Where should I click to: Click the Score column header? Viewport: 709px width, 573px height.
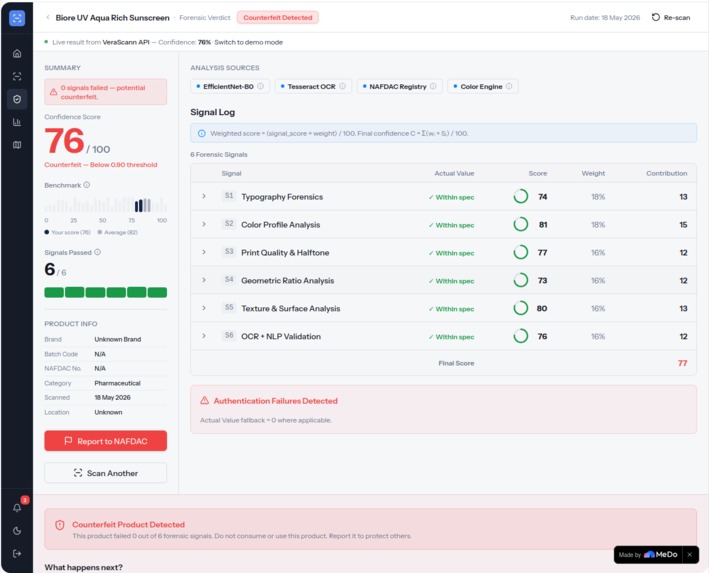click(538, 173)
